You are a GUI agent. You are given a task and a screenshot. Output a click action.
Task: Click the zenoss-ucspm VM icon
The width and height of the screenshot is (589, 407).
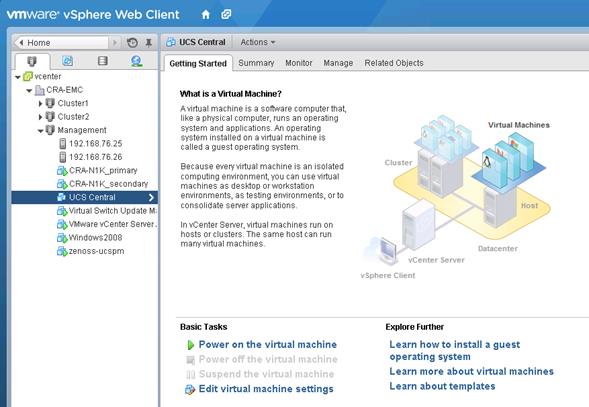click(62, 251)
